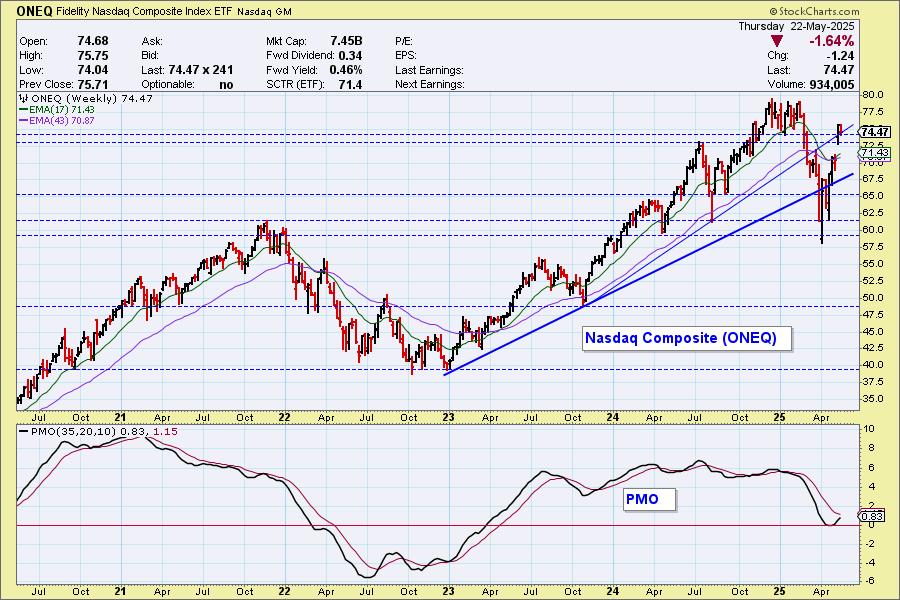Click the PMO axis label 10
The height and width of the screenshot is (600, 900).
[x=869, y=429]
